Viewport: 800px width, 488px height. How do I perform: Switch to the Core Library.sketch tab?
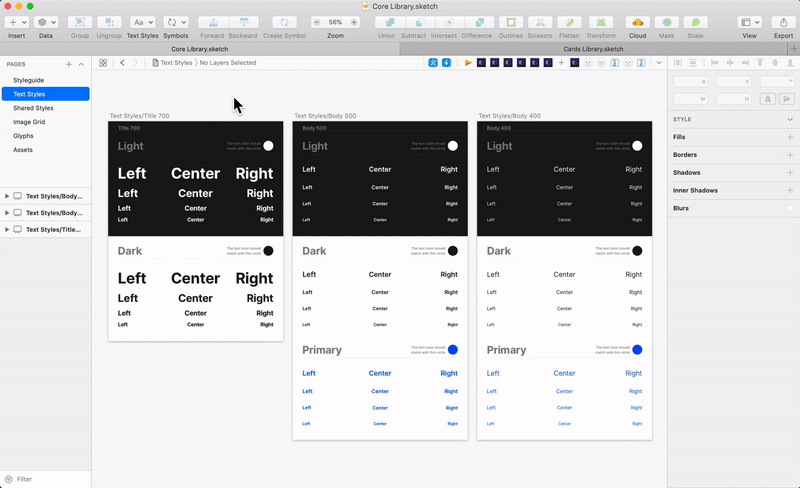(x=199, y=49)
